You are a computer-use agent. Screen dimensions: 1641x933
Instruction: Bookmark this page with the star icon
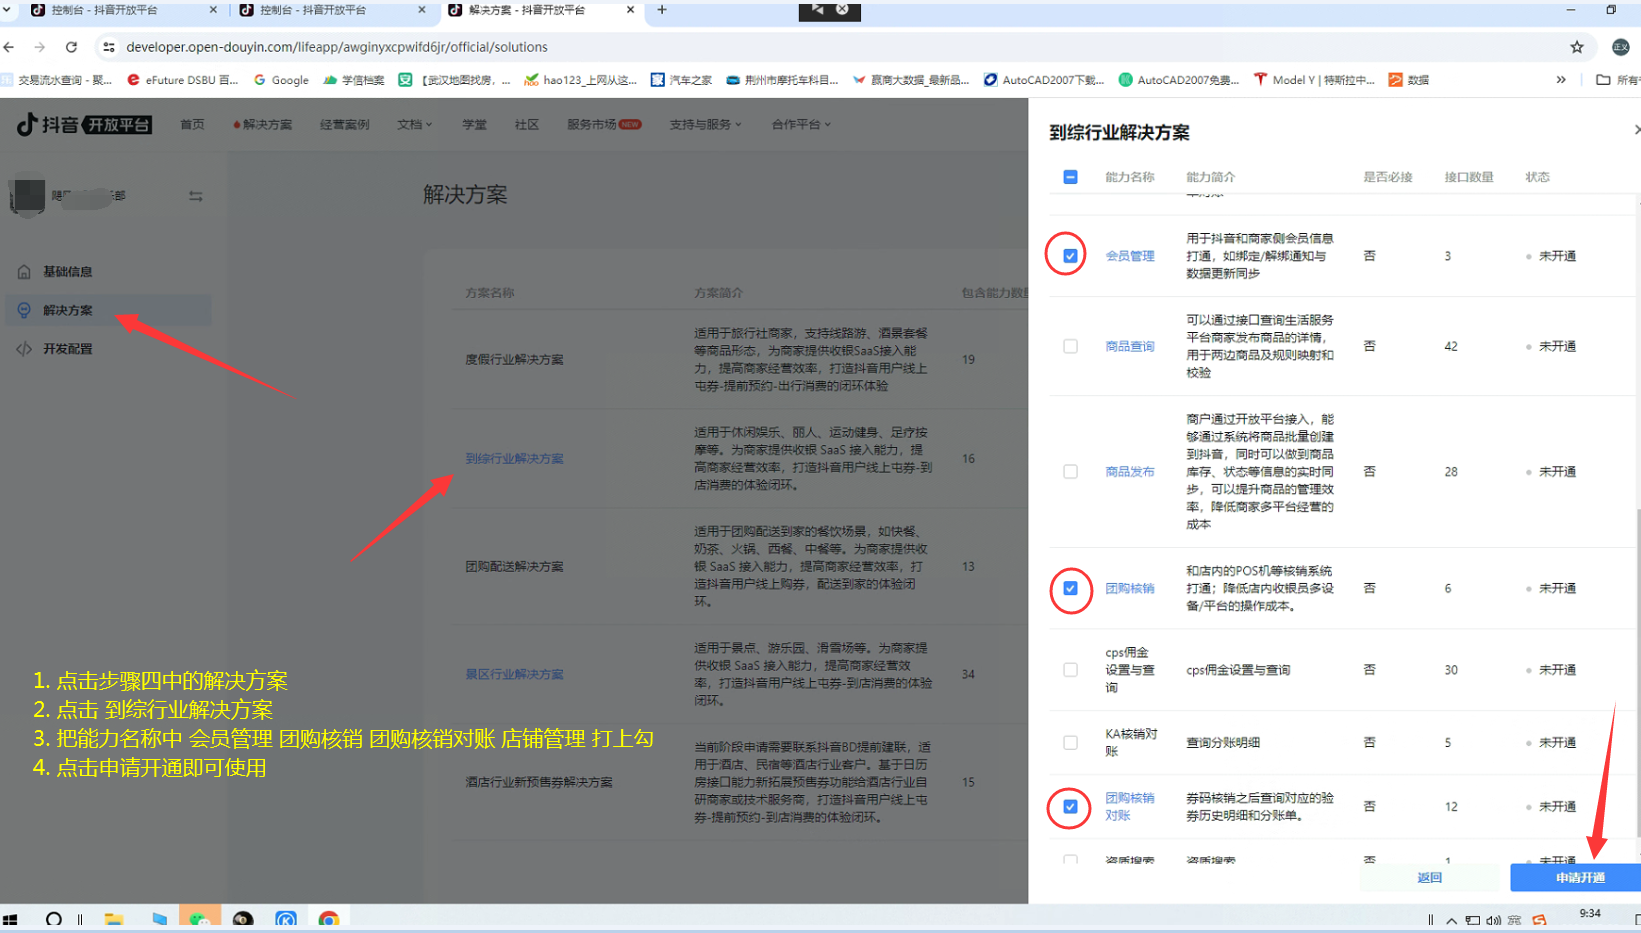pyautogui.click(x=1577, y=47)
